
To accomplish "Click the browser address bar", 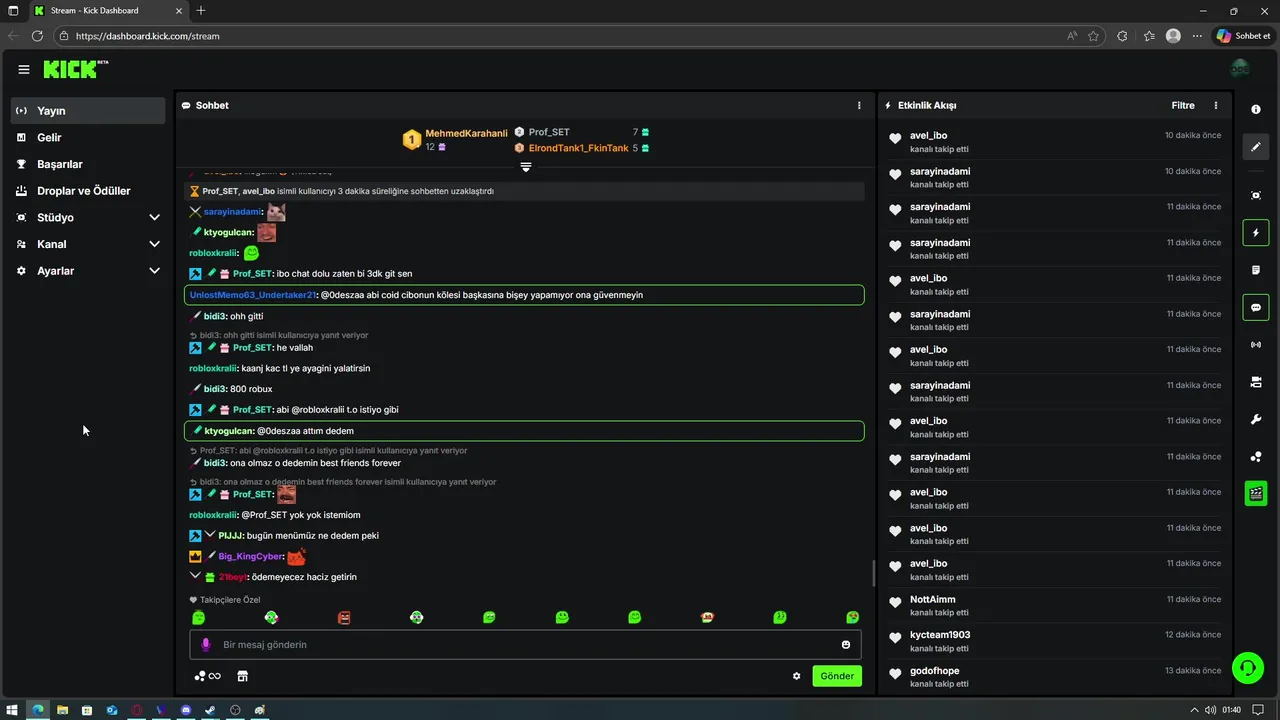I will 560,36.
